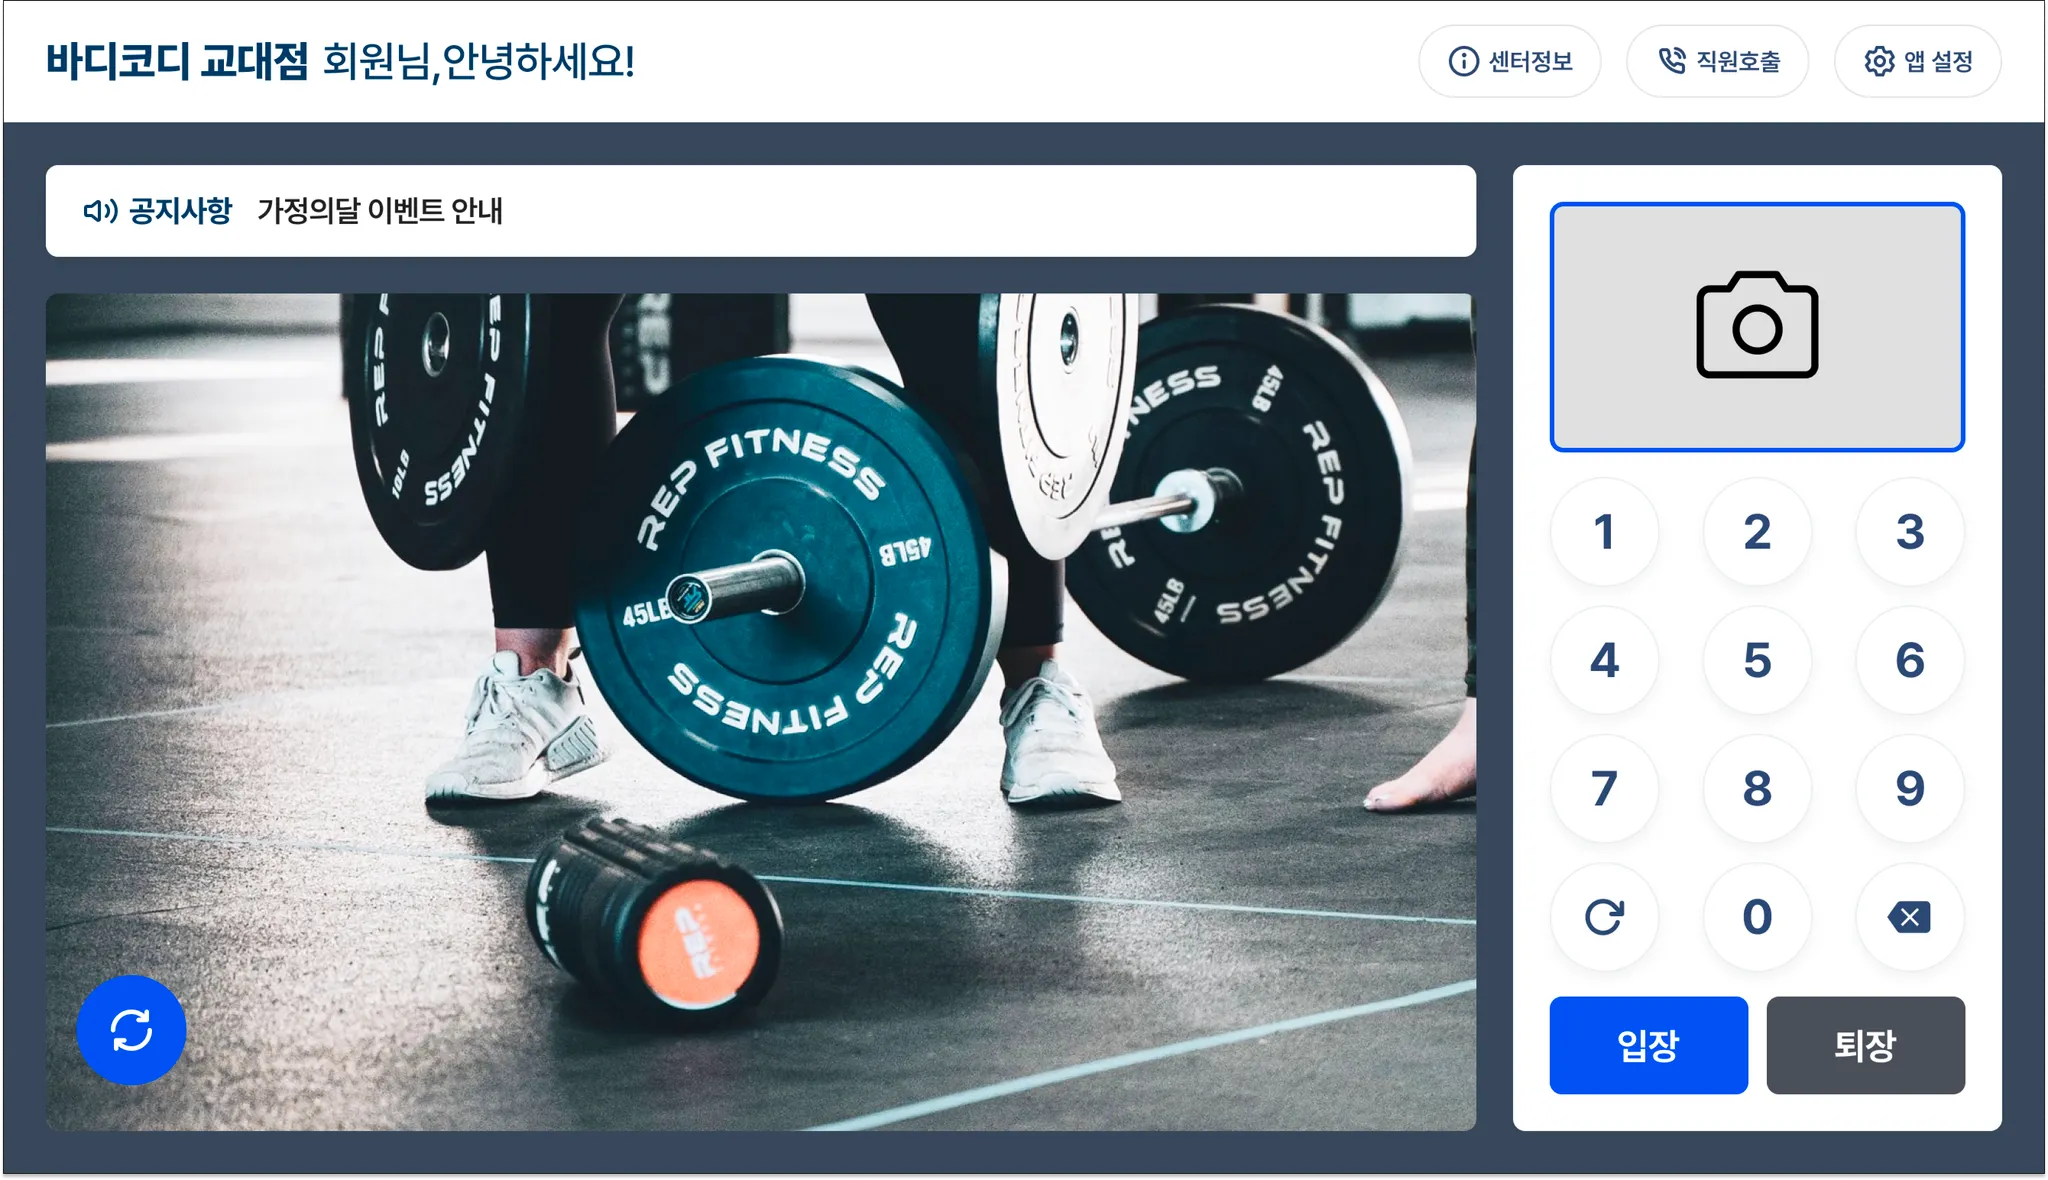Image resolution: width=2048 pixels, height=1180 pixels.
Task: Tap the 입장 entry button
Action: 1648,1045
